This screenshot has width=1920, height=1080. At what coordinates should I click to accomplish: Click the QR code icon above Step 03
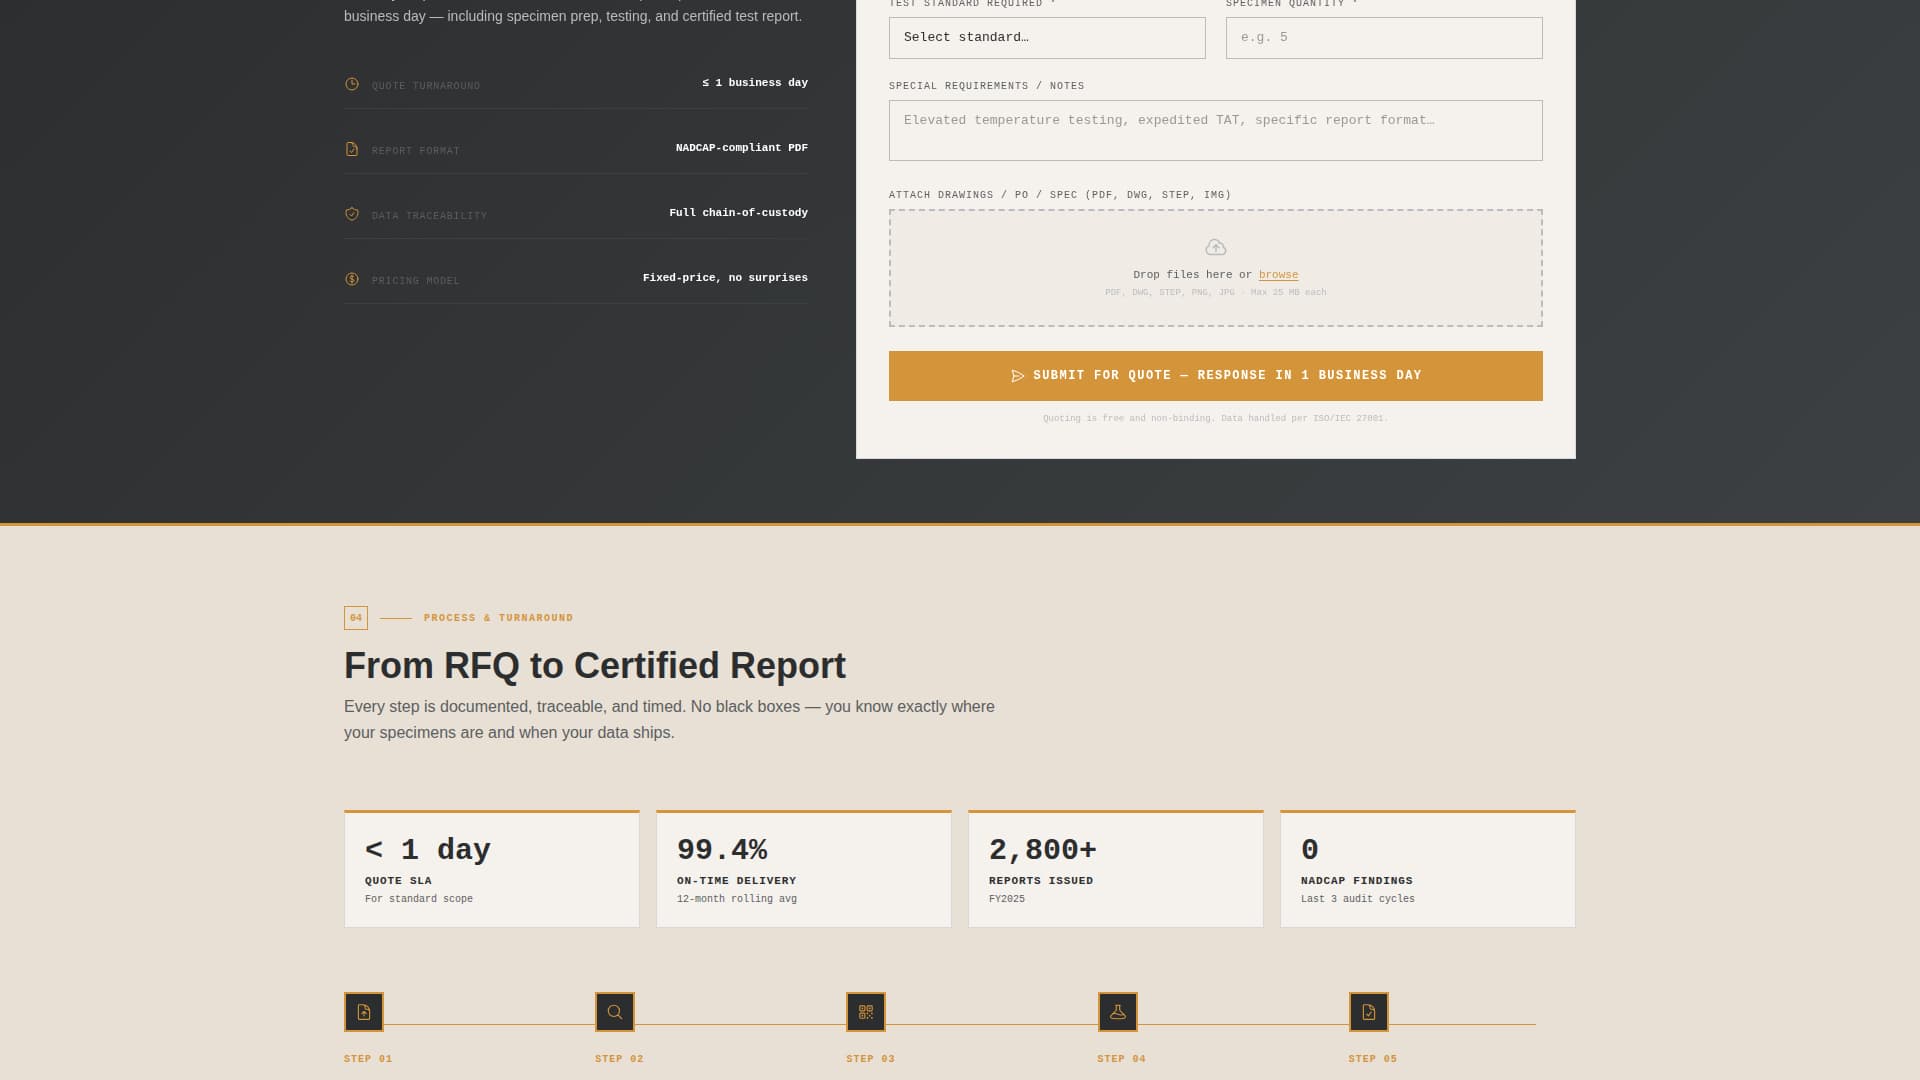click(866, 1011)
